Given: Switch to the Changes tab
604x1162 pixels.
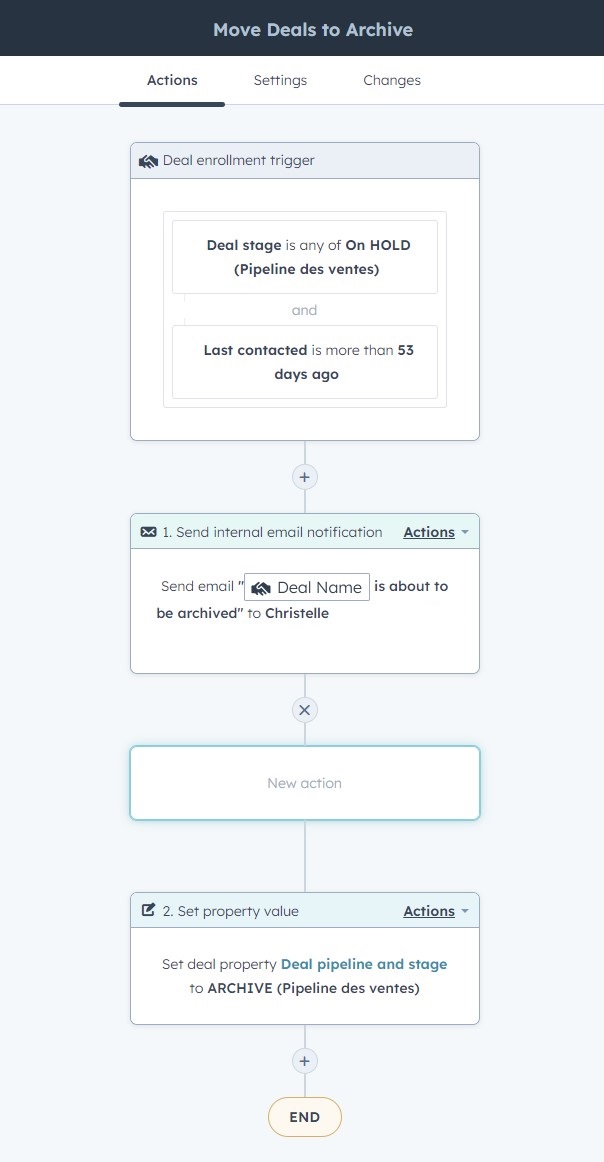Looking at the screenshot, I should click(x=392, y=80).
